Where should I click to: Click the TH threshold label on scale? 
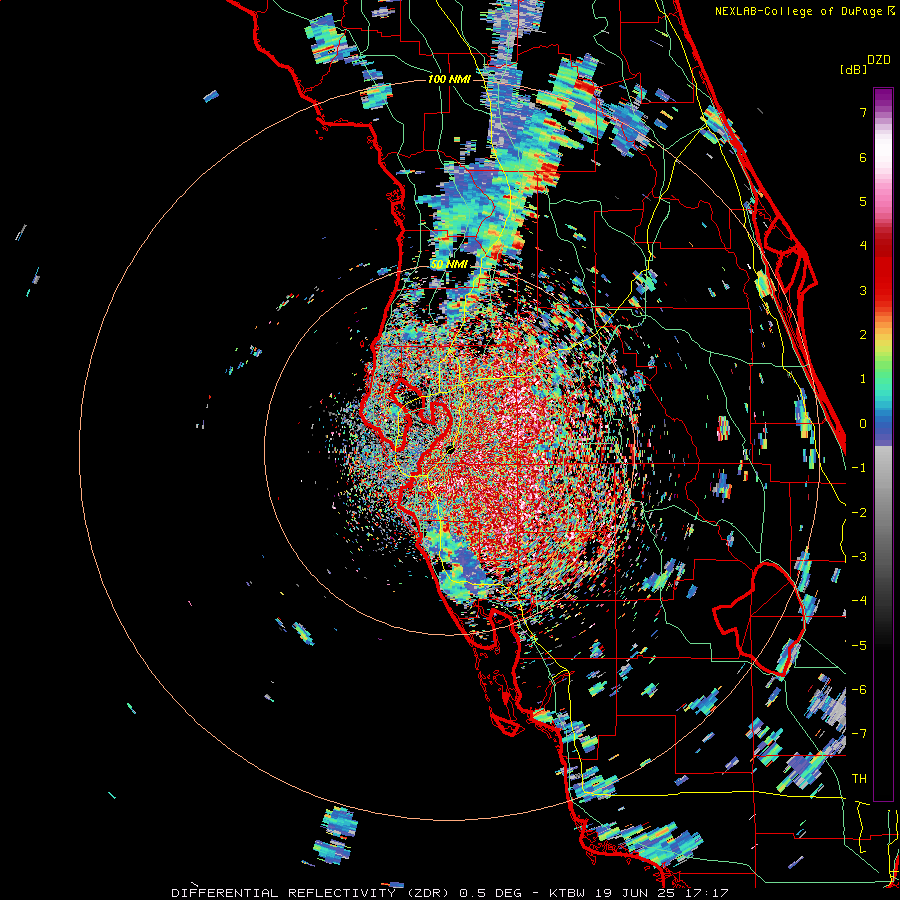859,779
